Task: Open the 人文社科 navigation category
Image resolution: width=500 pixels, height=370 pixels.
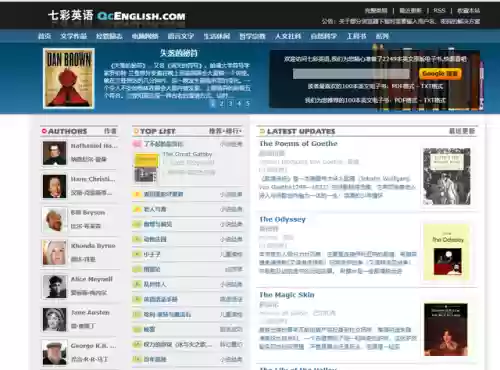Action: pyautogui.click(x=288, y=36)
